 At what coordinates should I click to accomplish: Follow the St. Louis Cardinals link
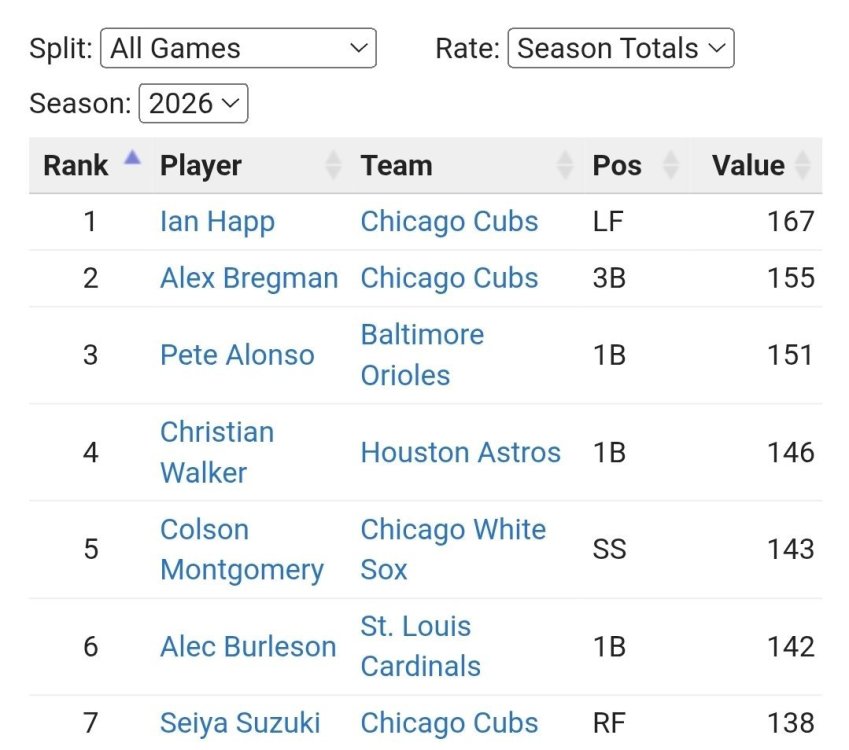point(421,647)
